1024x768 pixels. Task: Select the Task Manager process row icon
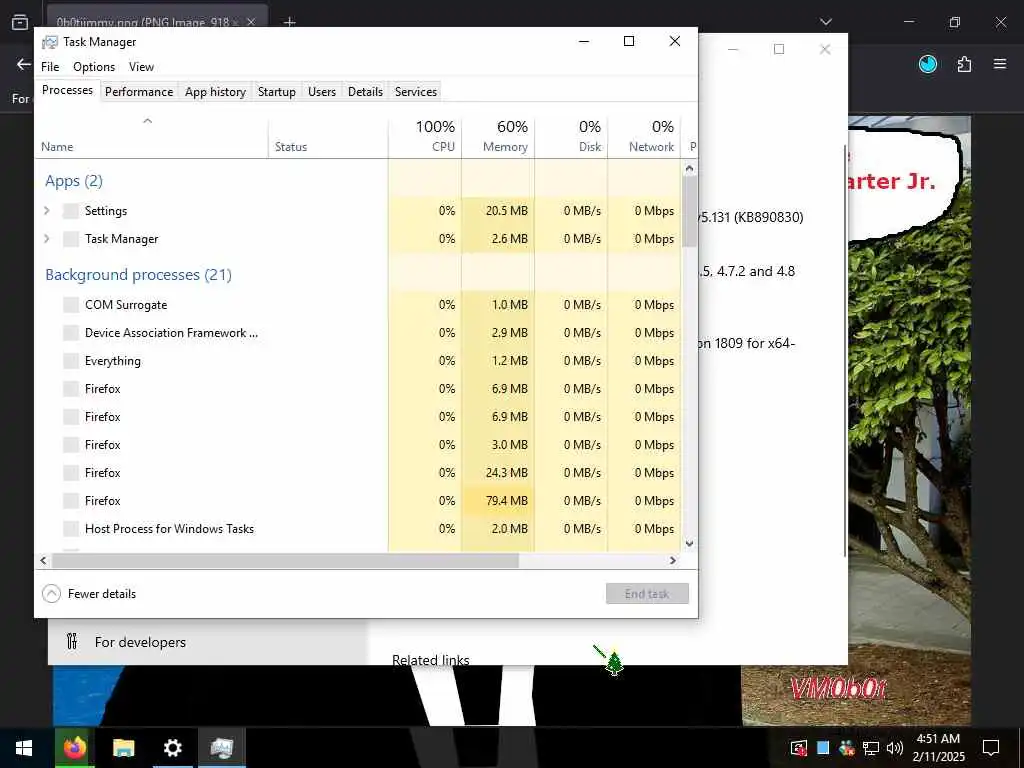[71, 238]
